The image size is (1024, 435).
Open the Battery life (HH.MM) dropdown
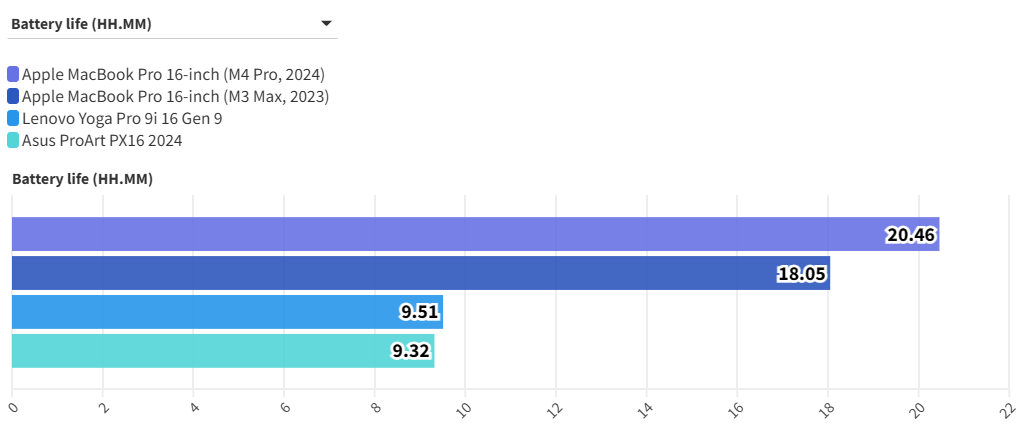[170, 24]
